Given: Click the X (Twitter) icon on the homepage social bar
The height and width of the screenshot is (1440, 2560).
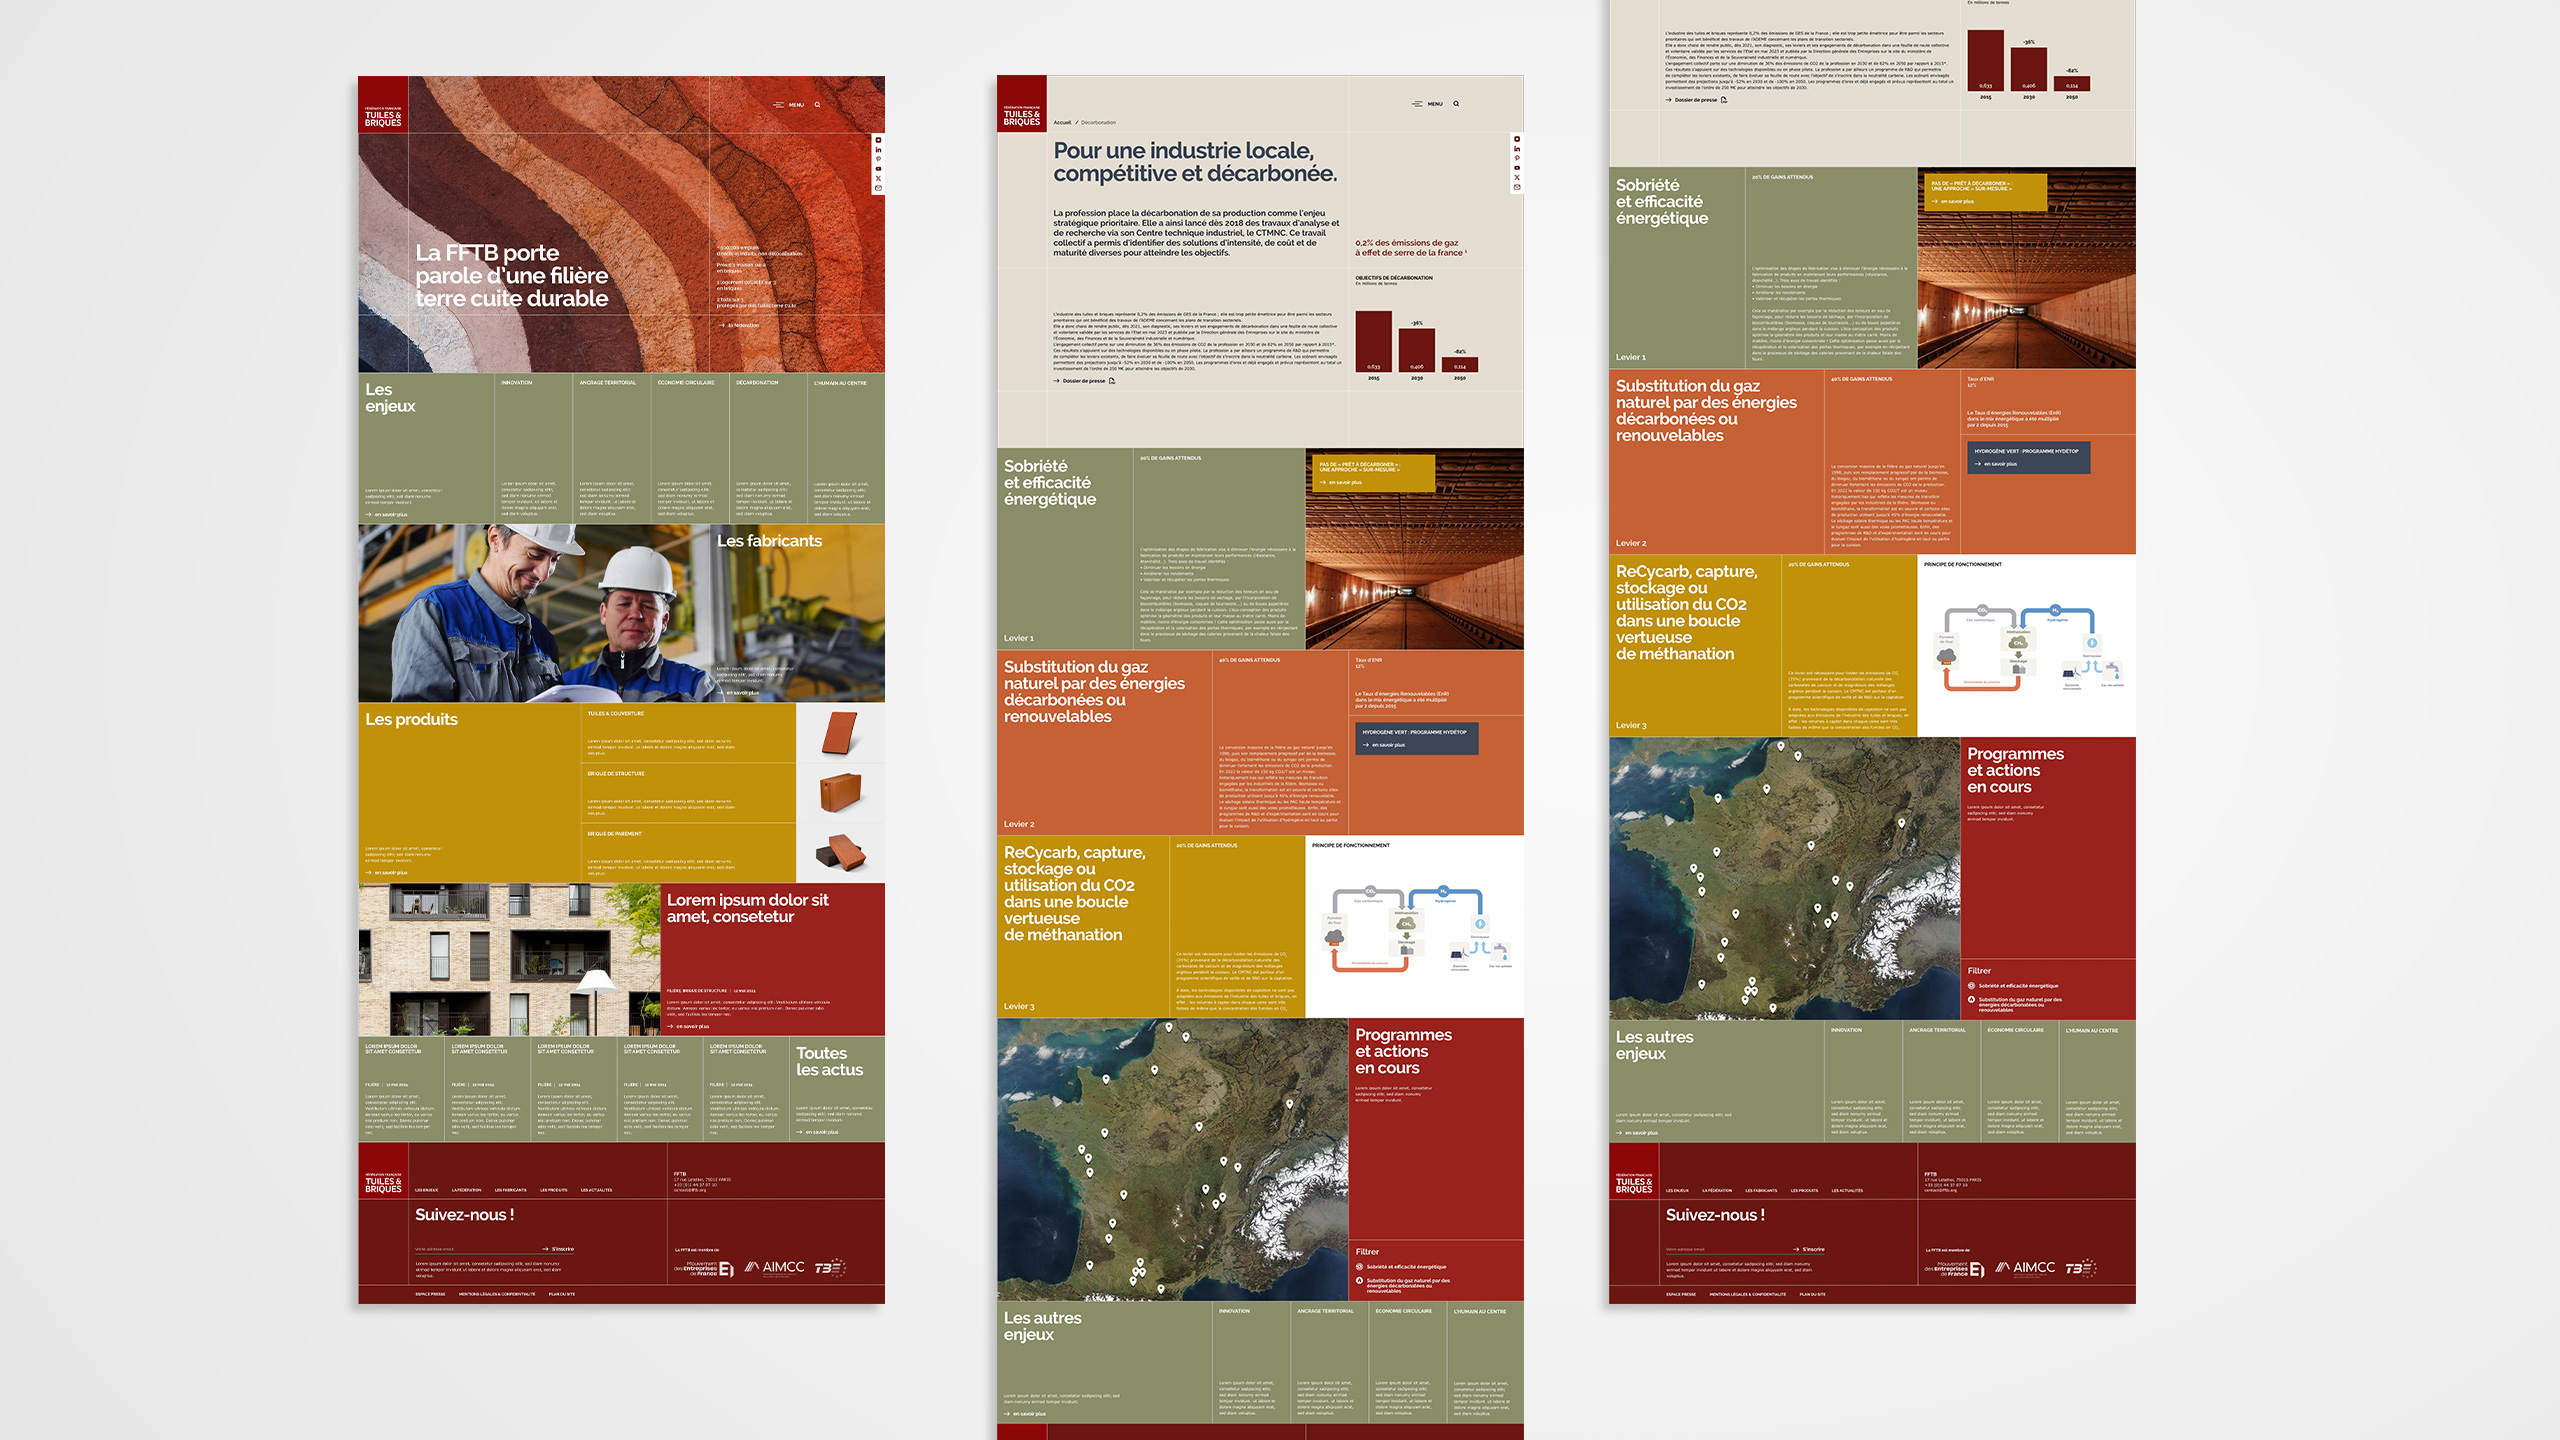Looking at the screenshot, I should coord(878,178).
